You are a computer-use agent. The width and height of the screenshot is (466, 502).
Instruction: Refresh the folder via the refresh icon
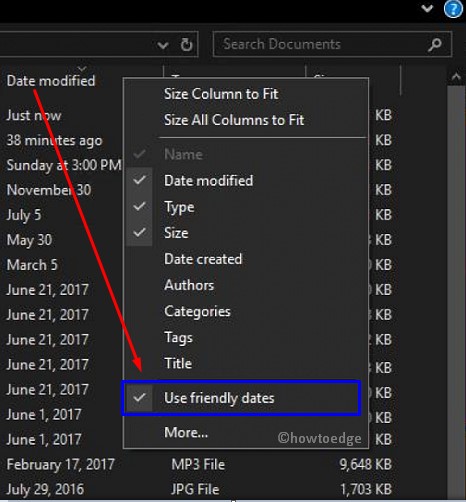(x=186, y=45)
